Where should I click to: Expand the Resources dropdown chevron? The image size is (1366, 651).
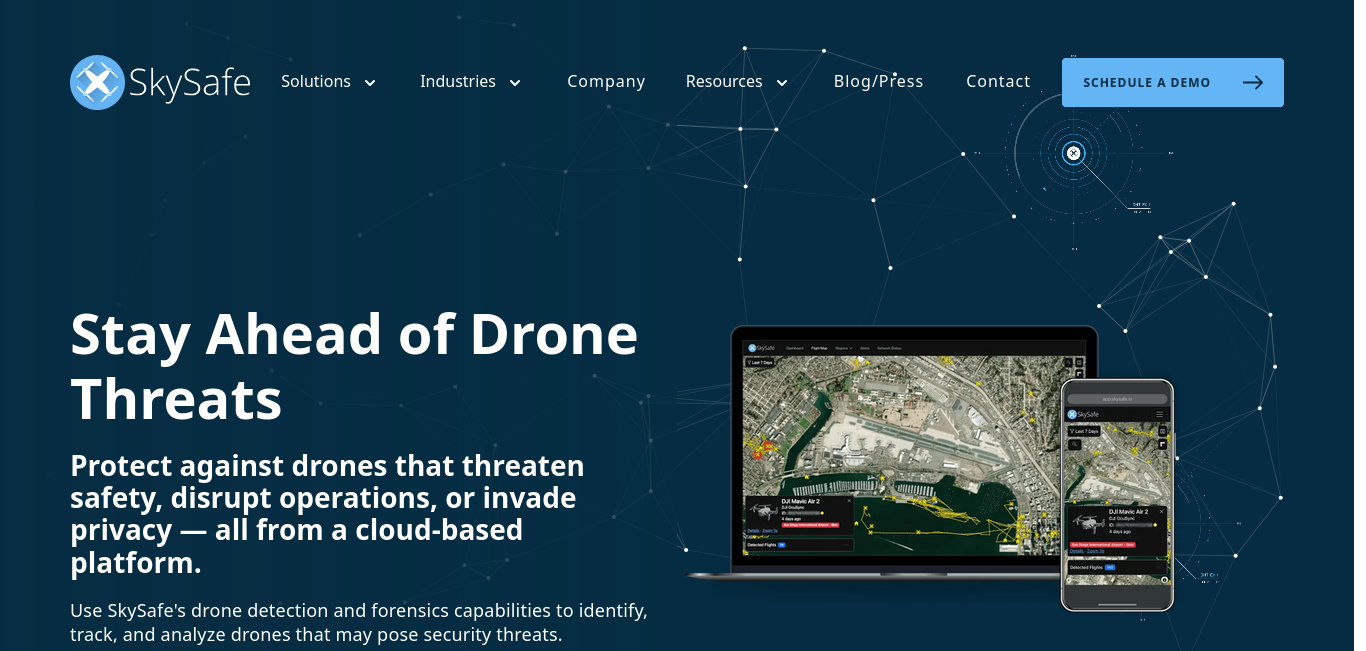(782, 83)
